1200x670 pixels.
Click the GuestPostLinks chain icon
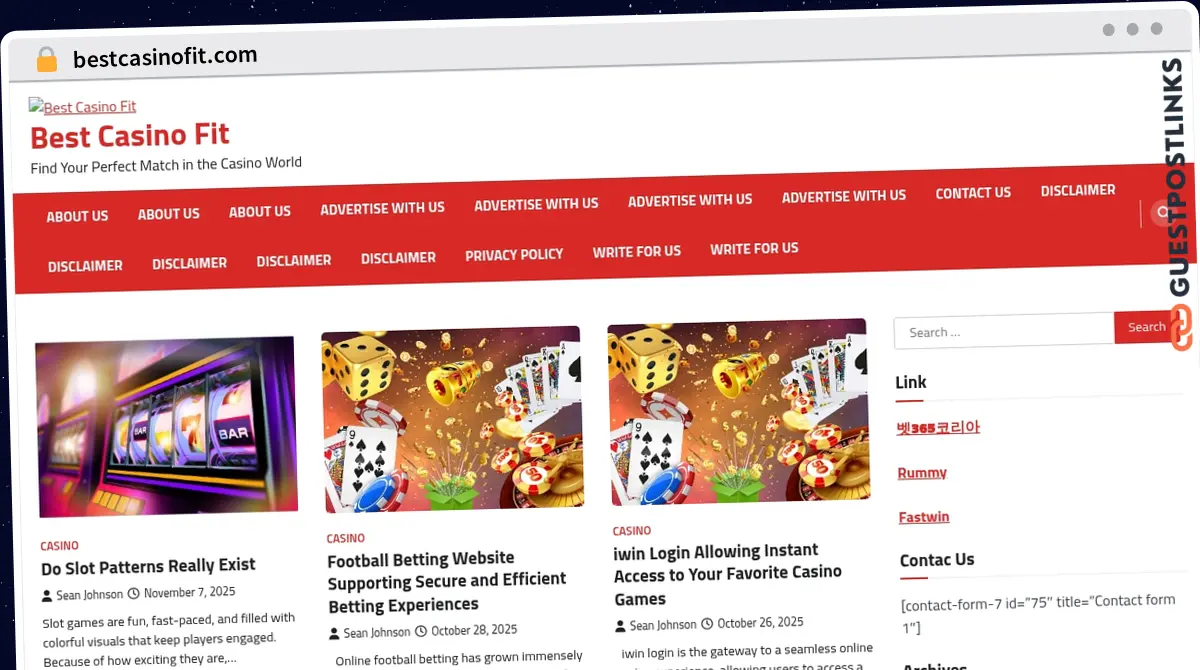[1181, 328]
